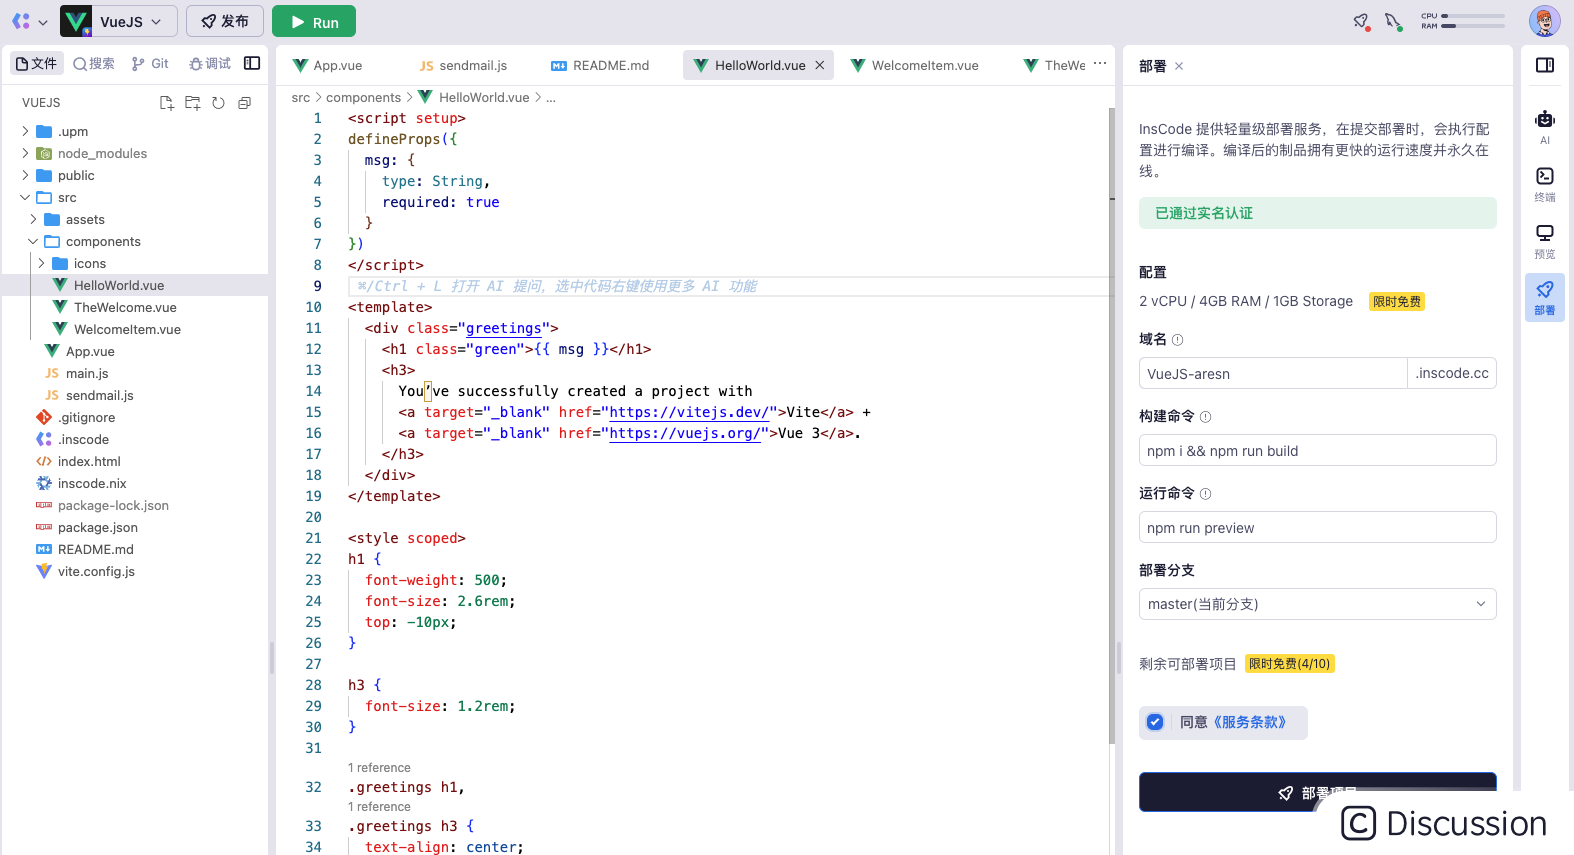Viewport: 1574px width, 855px height.
Task: Show info tooltip for 运行命令
Action: [1205, 494]
